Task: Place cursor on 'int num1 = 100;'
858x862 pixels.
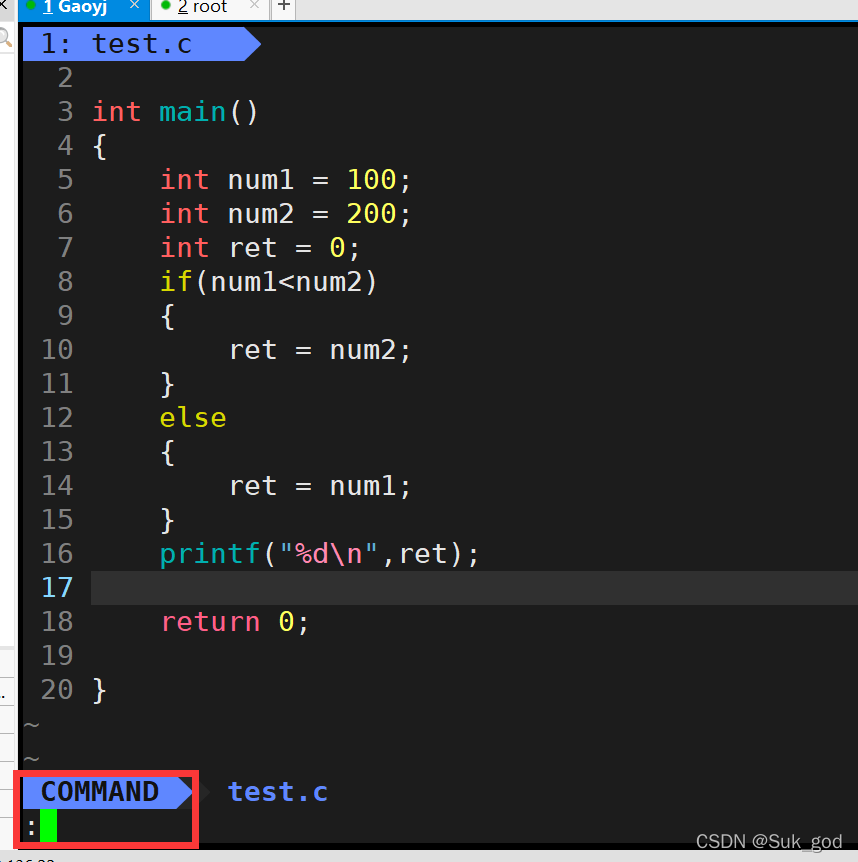Action: [285, 180]
